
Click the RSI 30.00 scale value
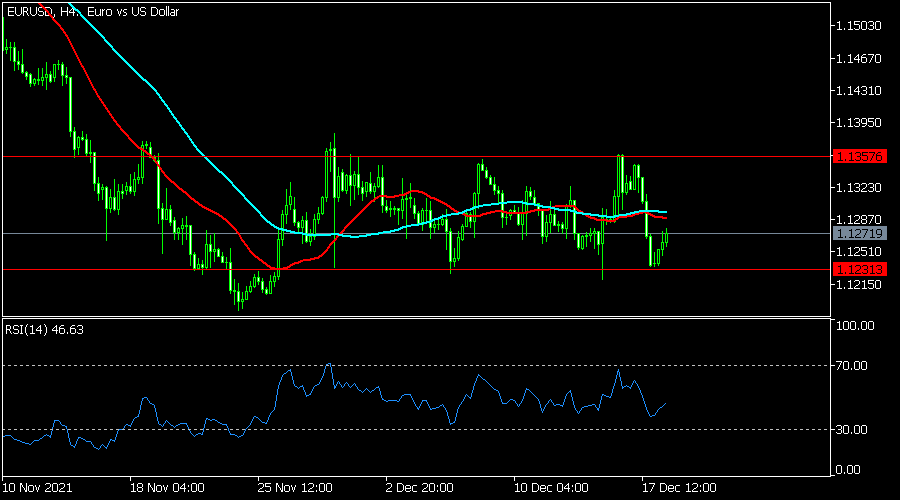[x=852, y=429]
